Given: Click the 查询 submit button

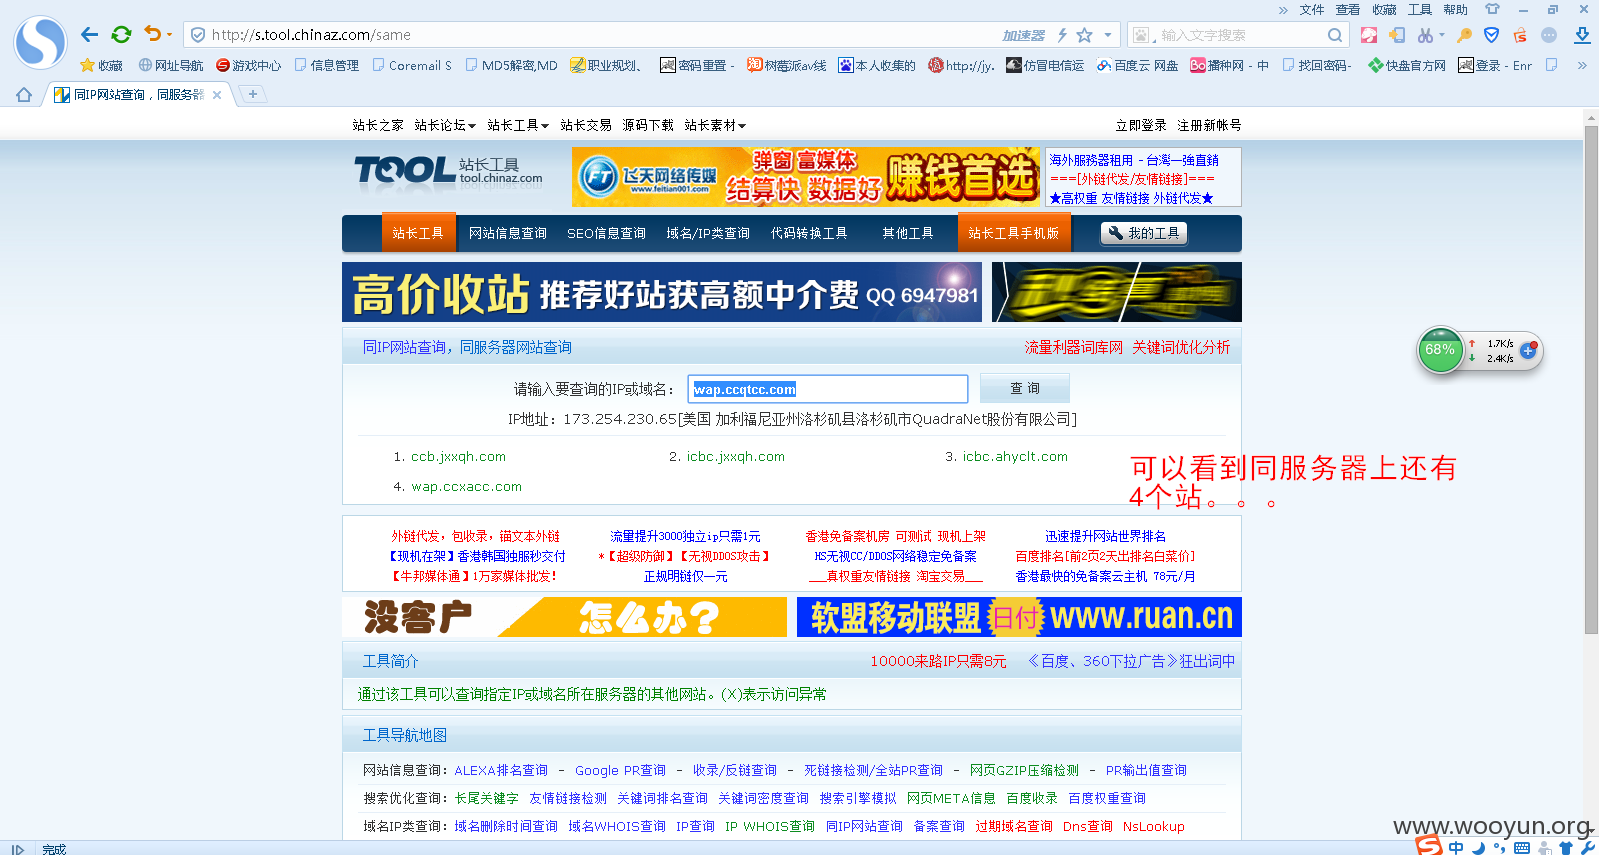Looking at the screenshot, I should tap(1025, 388).
